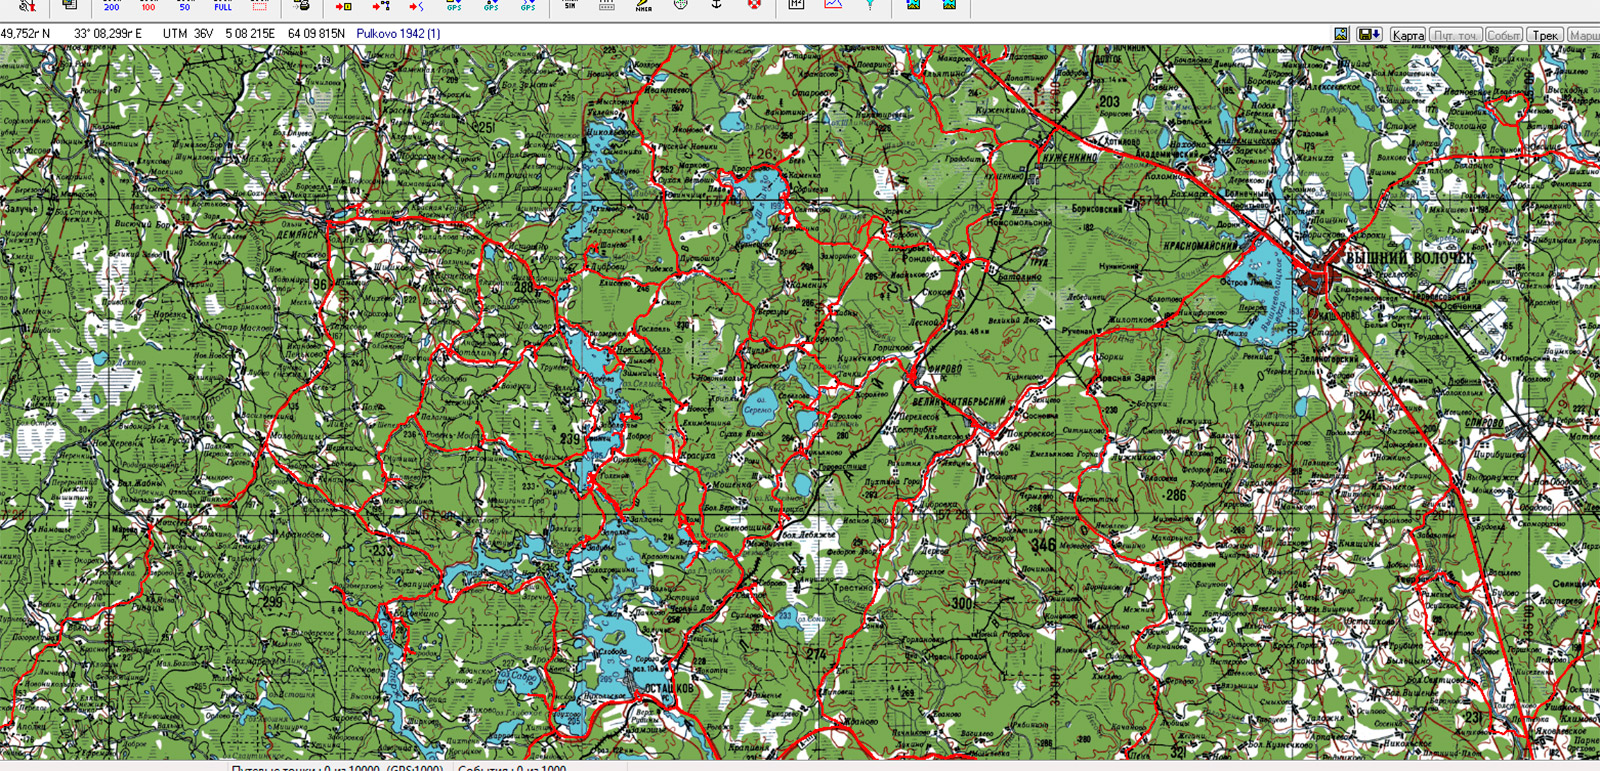Click the Pulkovo 1942 datum label
This screenshot has width=1600, height=771.
398,33
